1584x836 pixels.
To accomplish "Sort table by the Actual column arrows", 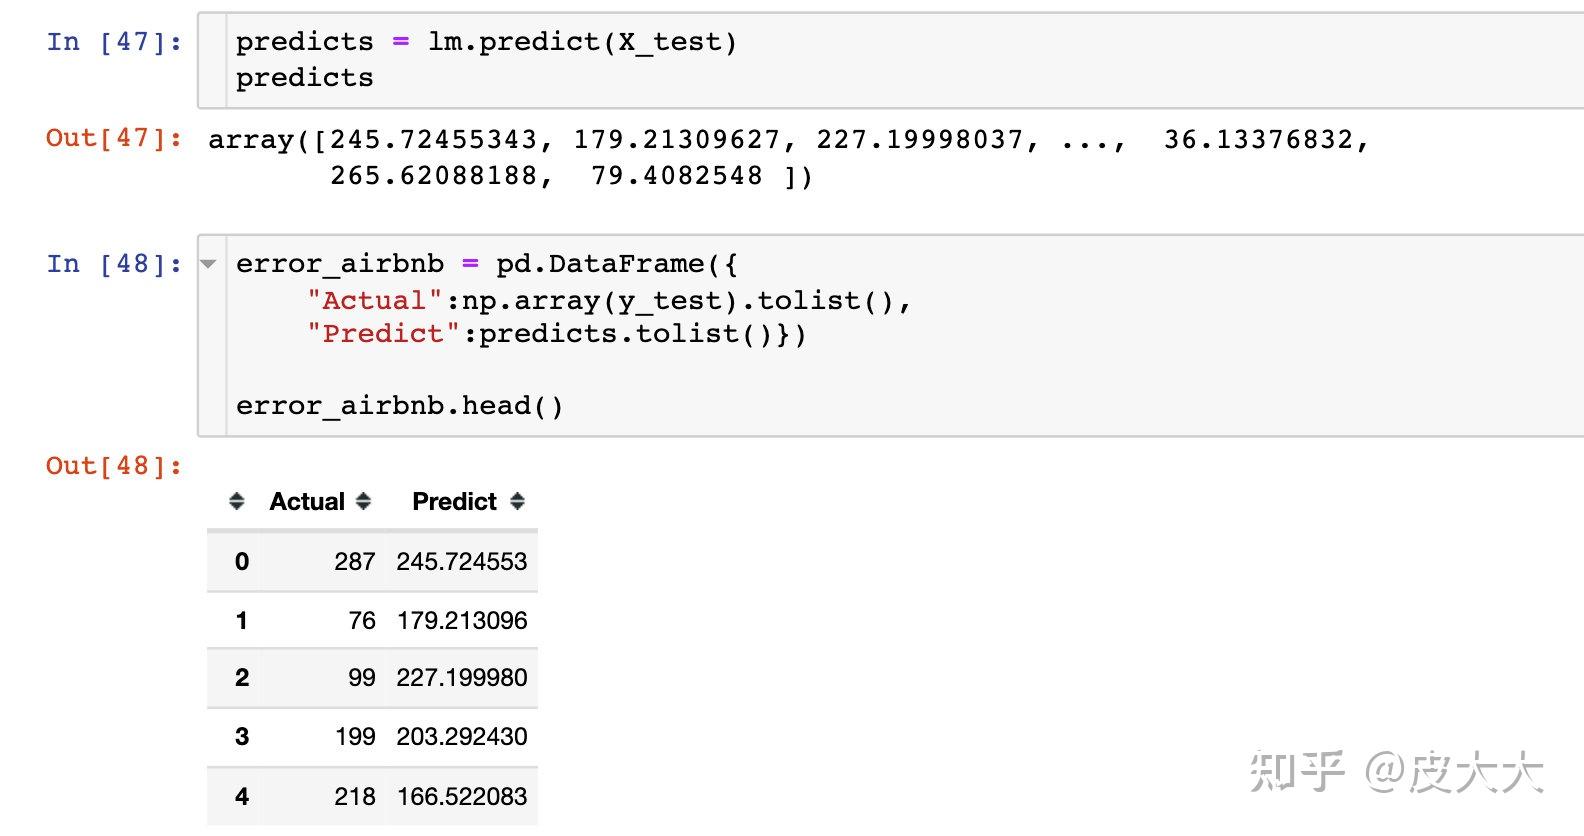I will pos(363,501).
